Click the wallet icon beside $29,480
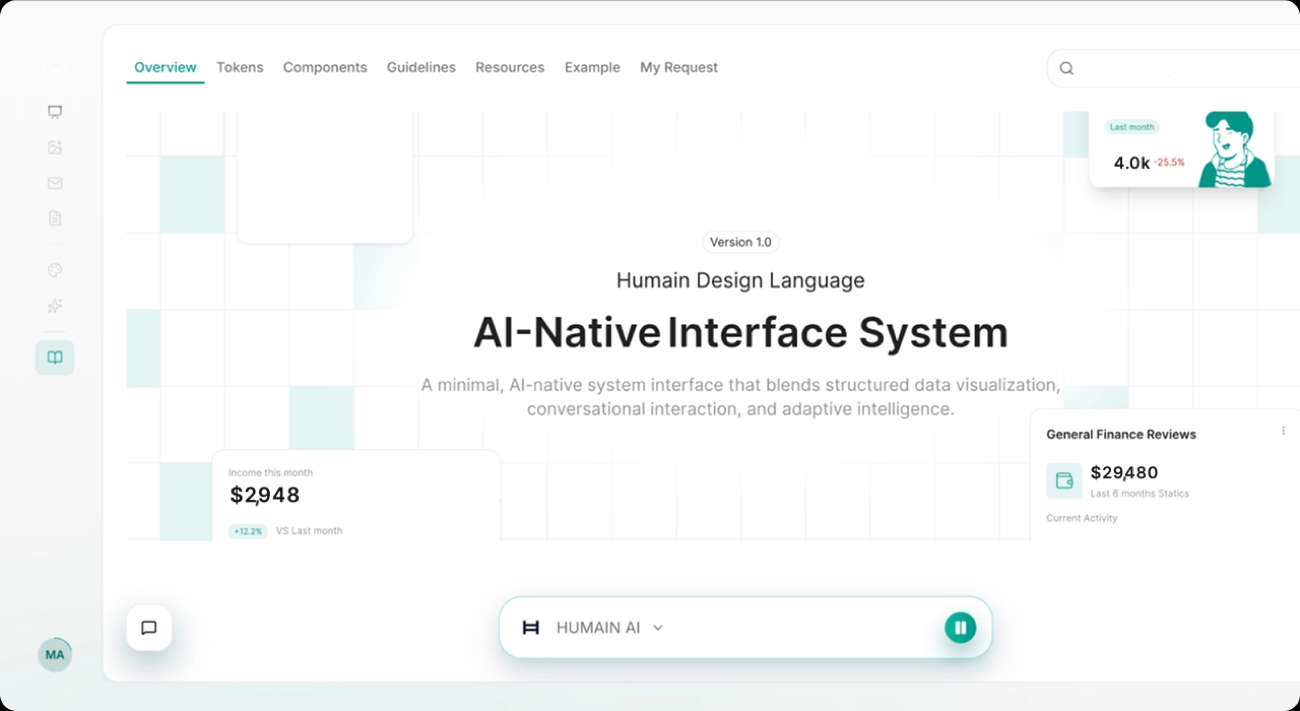 tap(1064, 480)
